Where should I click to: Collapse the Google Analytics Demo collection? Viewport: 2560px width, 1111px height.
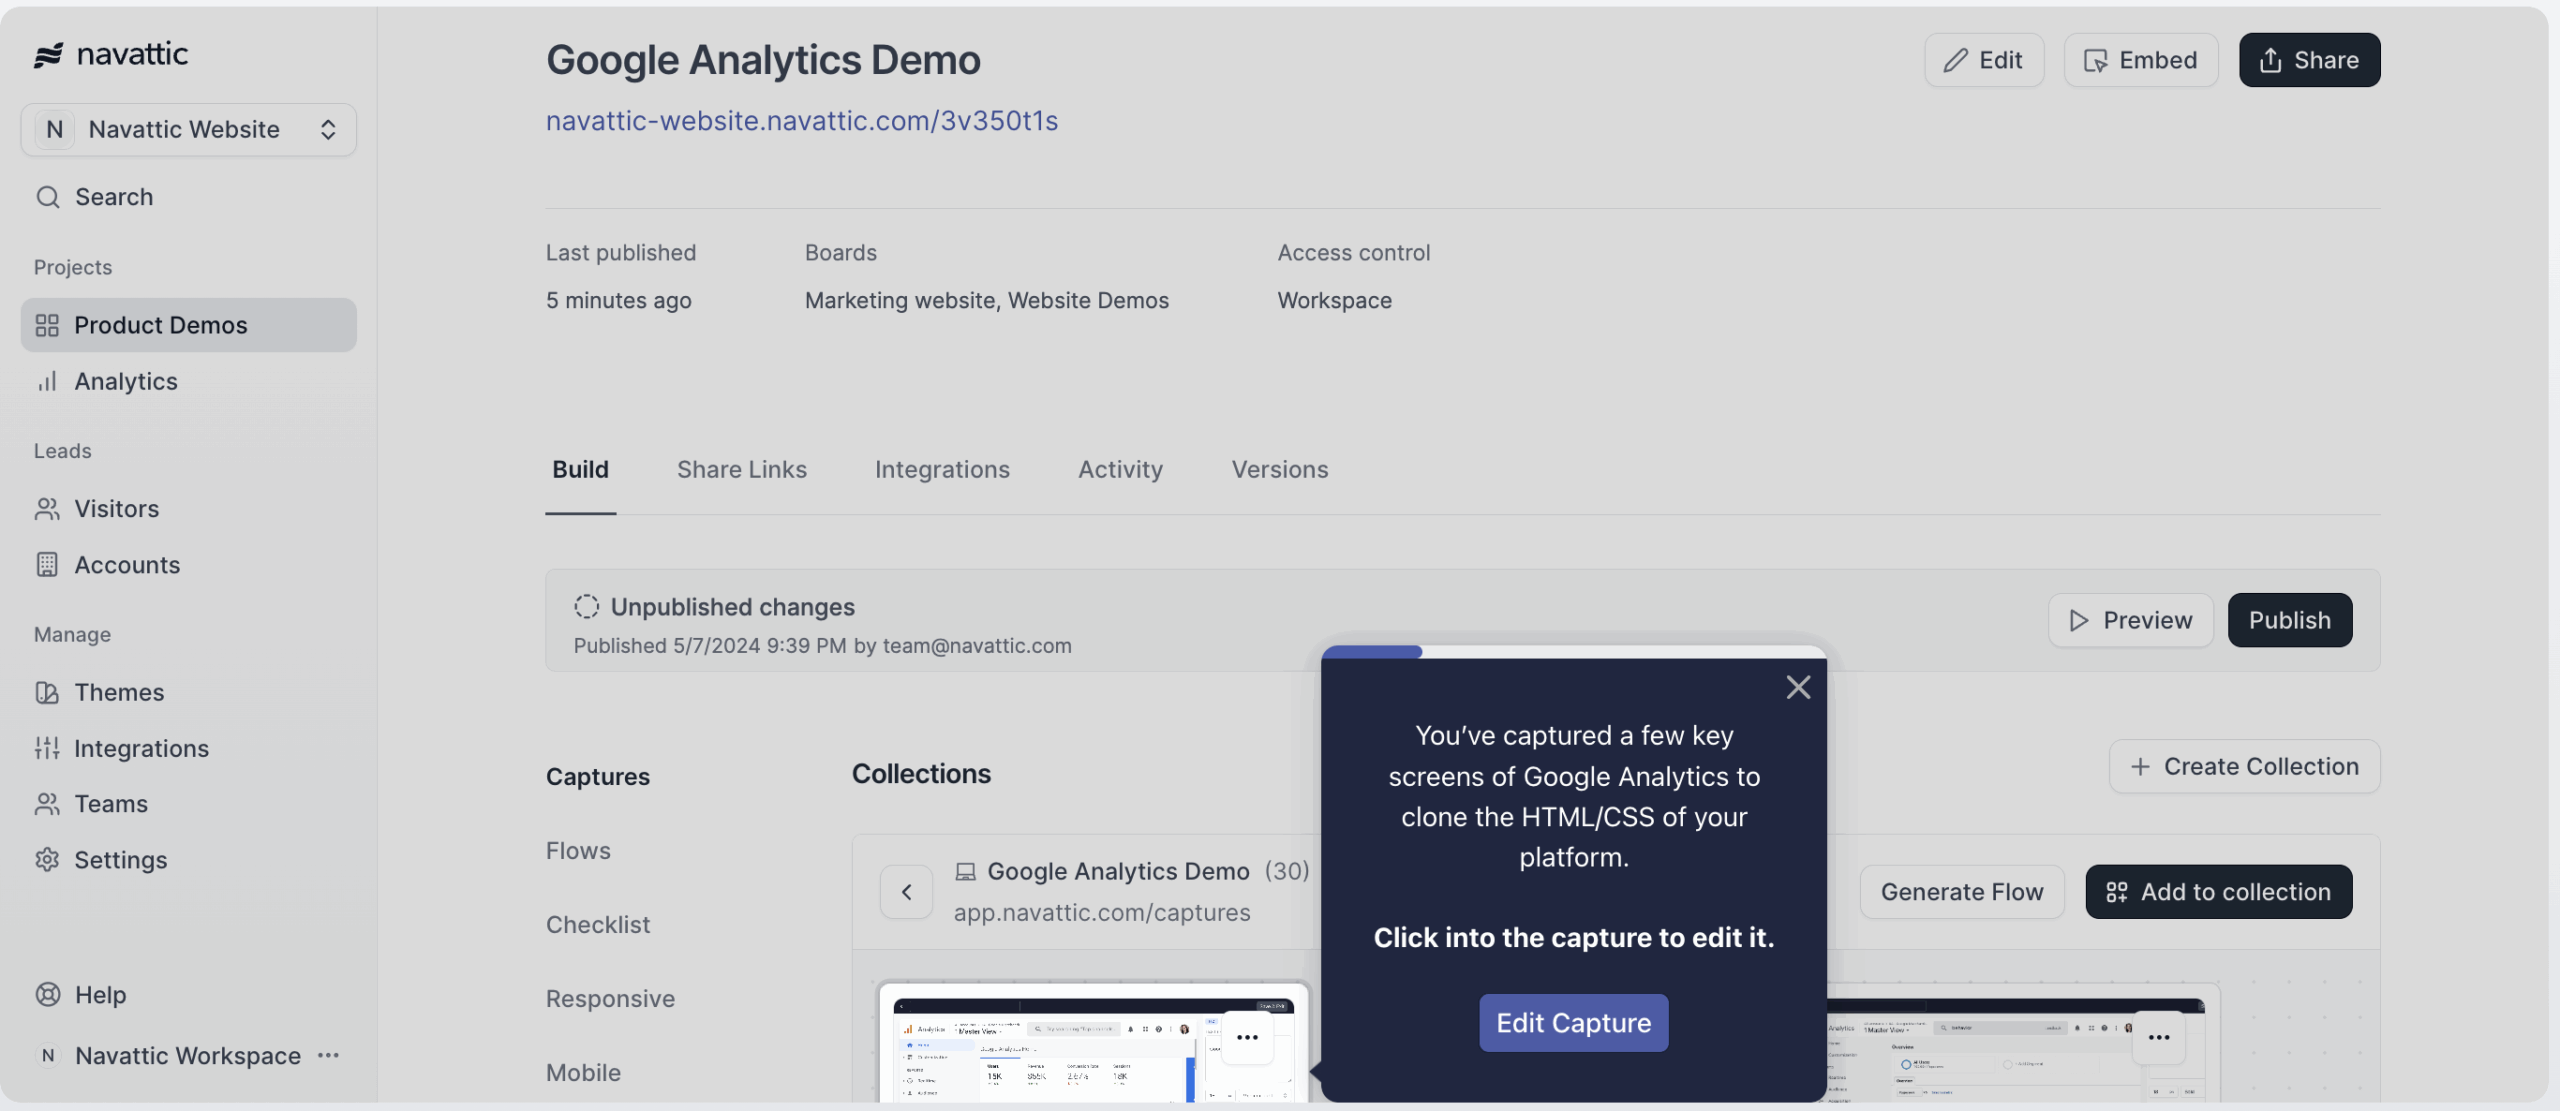coord(906,891)
